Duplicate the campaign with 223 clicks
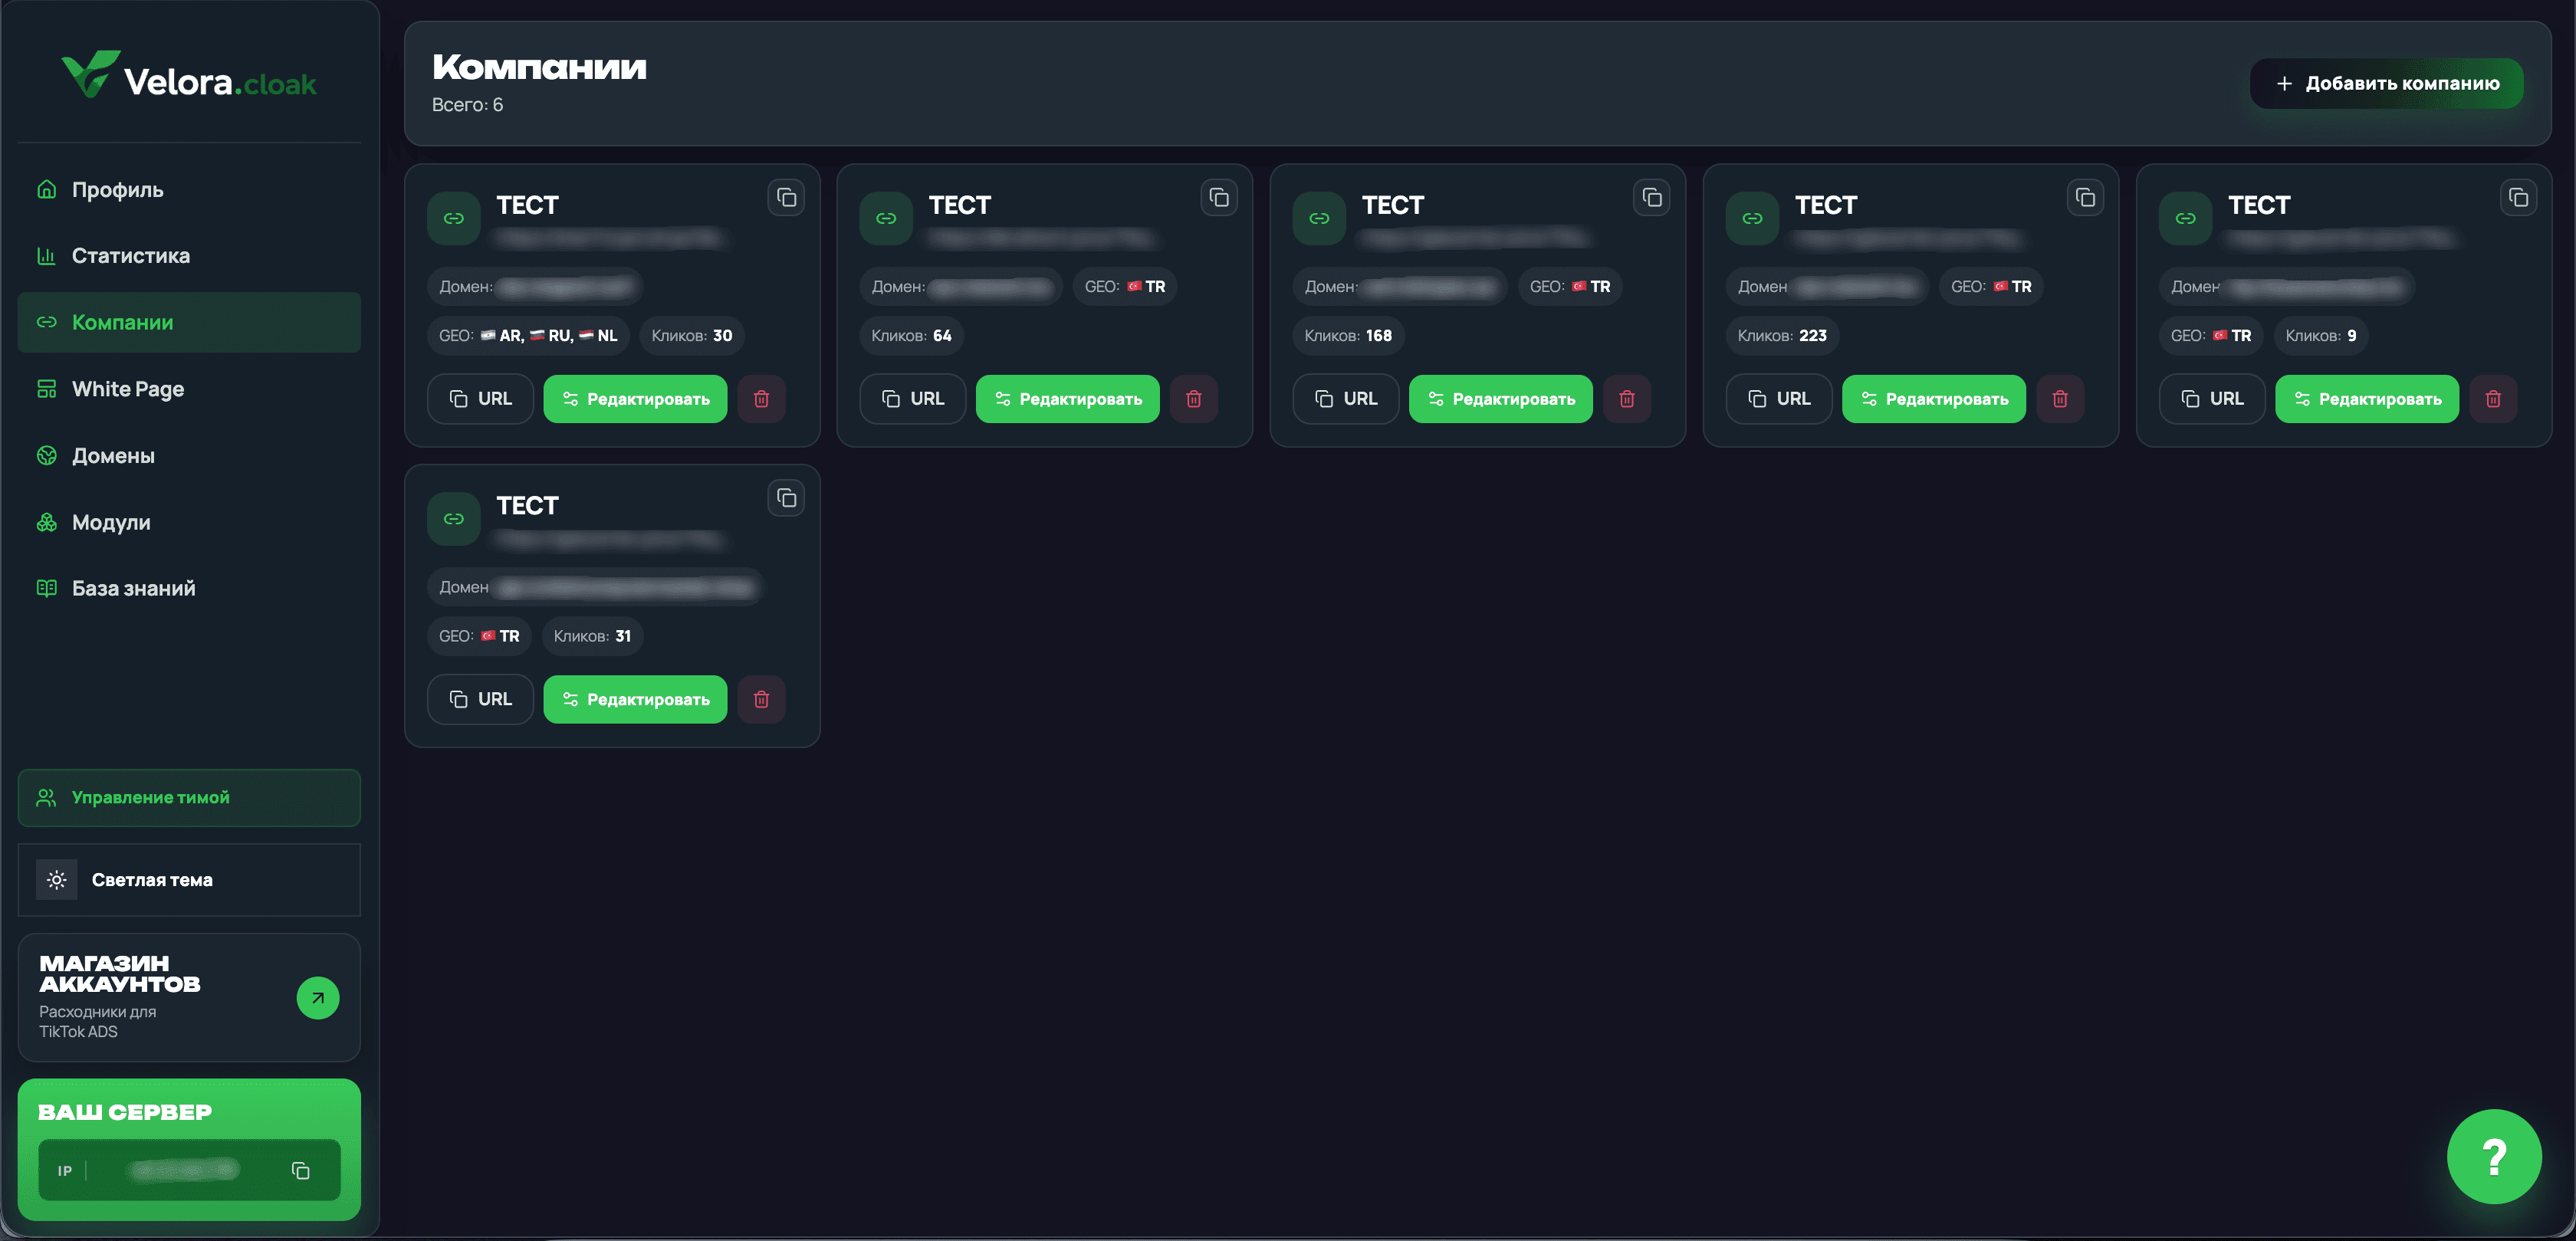This screenshot has height=1241, width=2576. (2085, 198)
